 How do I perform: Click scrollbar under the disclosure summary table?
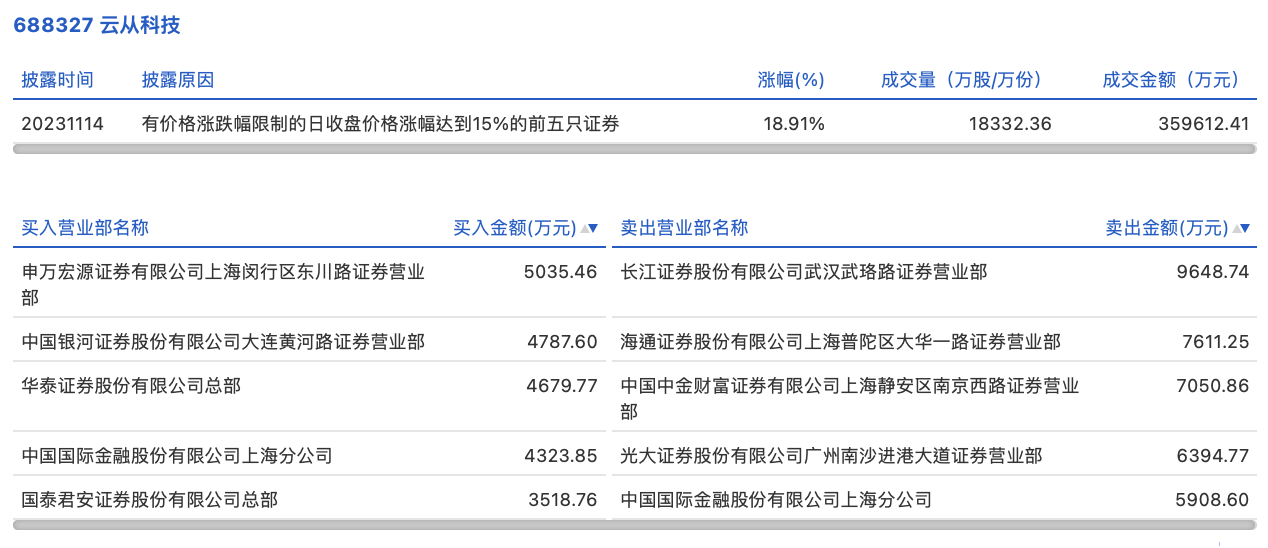(x=634, y=149)
